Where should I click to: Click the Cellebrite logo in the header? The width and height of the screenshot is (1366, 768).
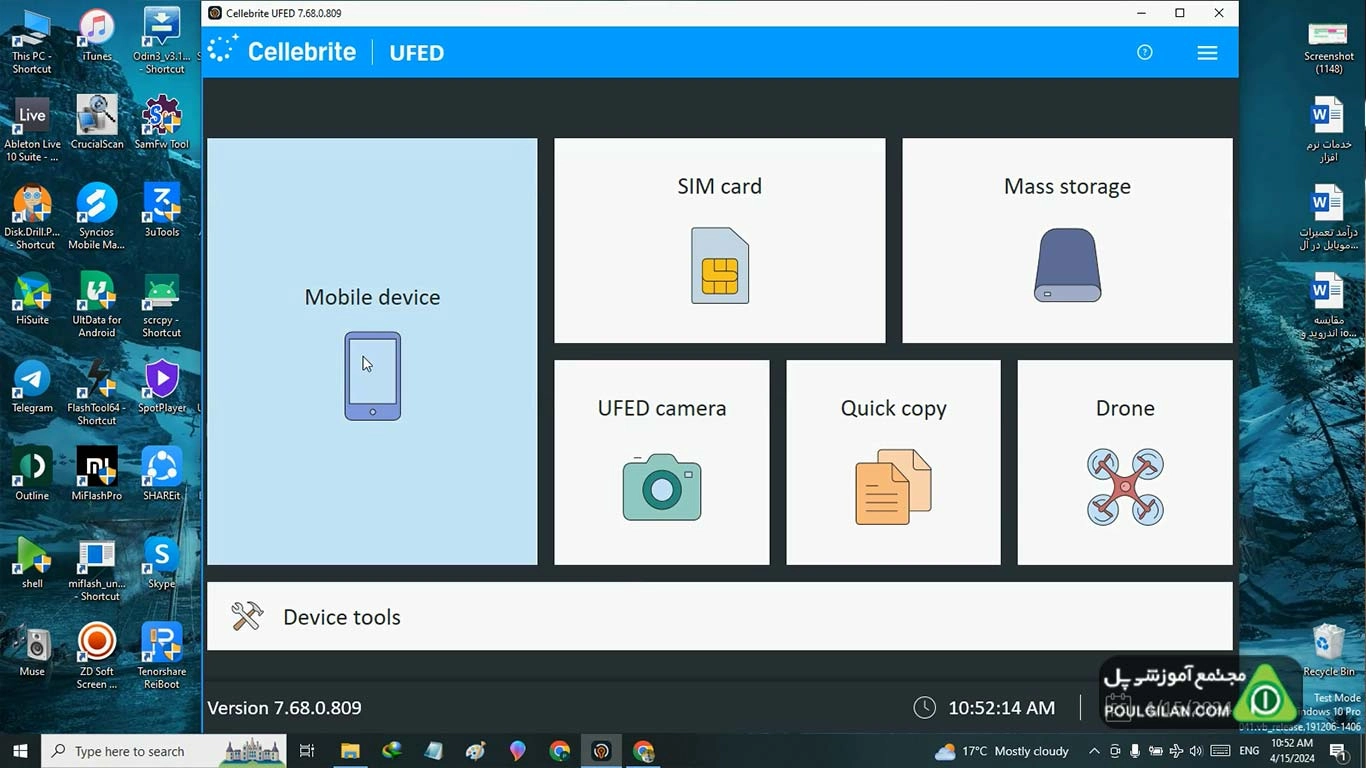pyautogui.click(x=282, y=51)
